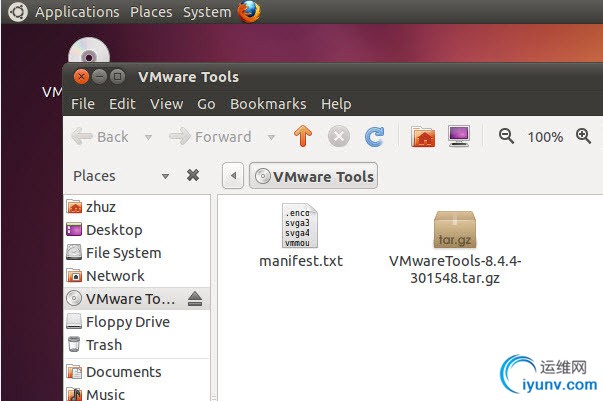The height and width of the screenshot is (401, 603).
Task: Open the Places sidebar type dropdown
Action: click(x=165, y=176)
